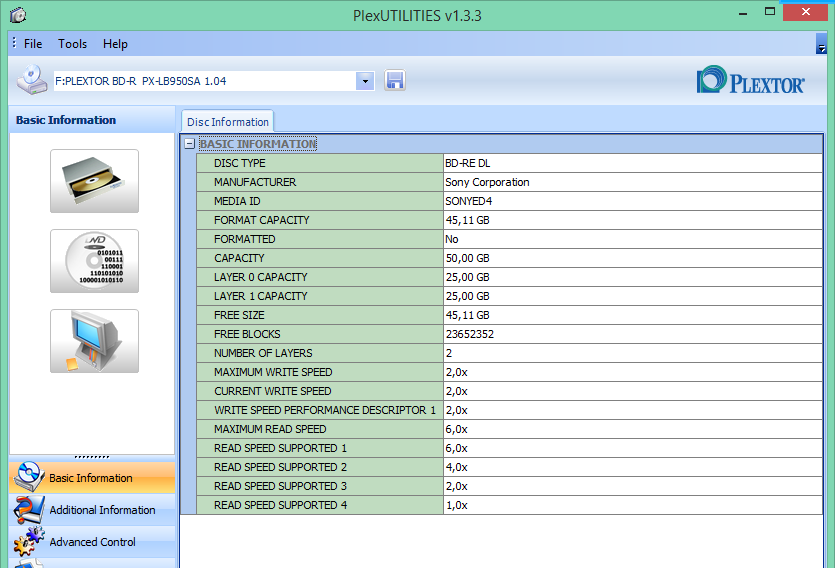
Task: Click the drive icon beside the drive selector
Action: point(32,80)
